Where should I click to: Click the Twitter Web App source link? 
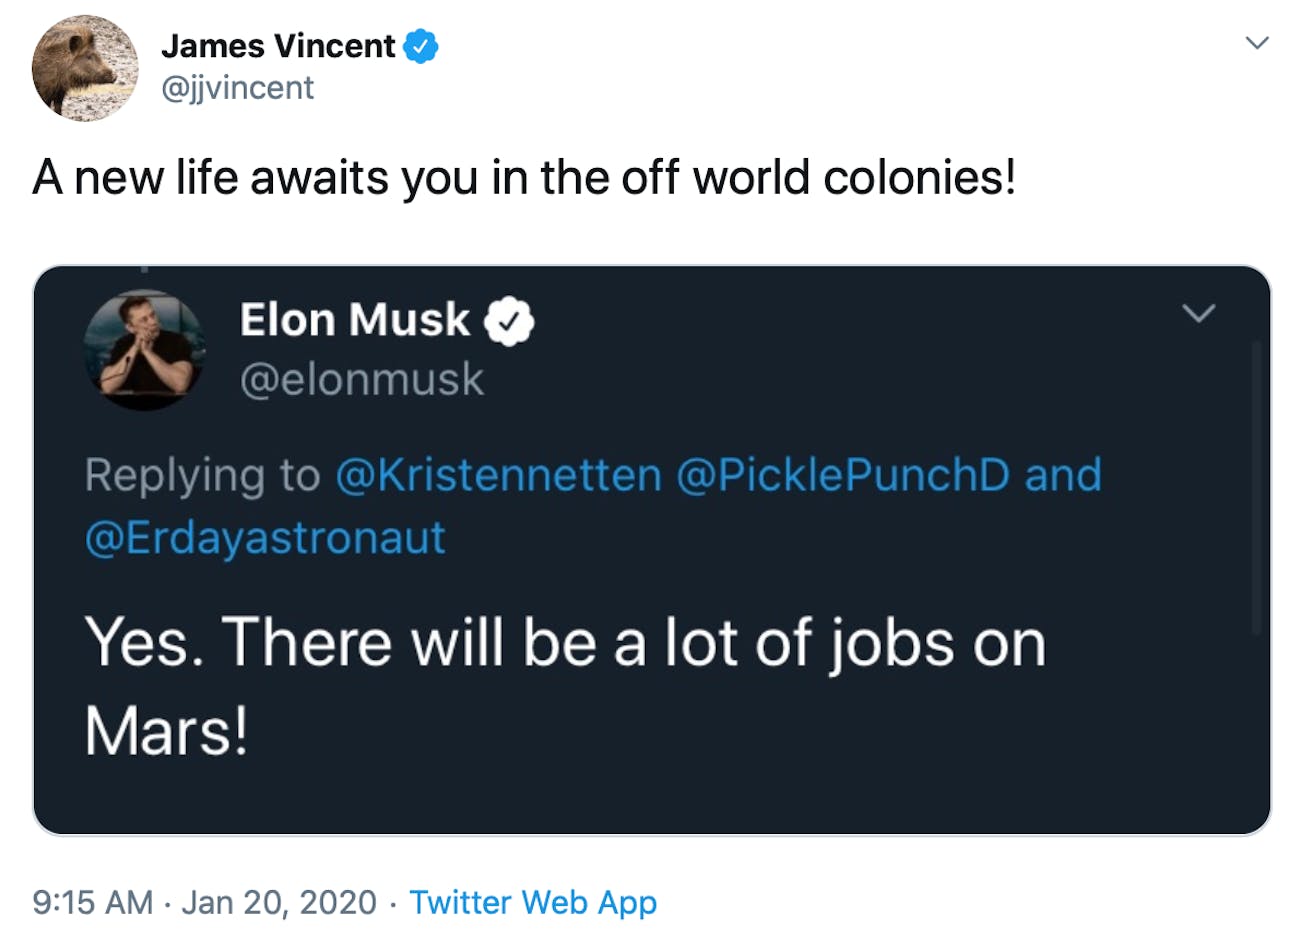pos(533,902)
